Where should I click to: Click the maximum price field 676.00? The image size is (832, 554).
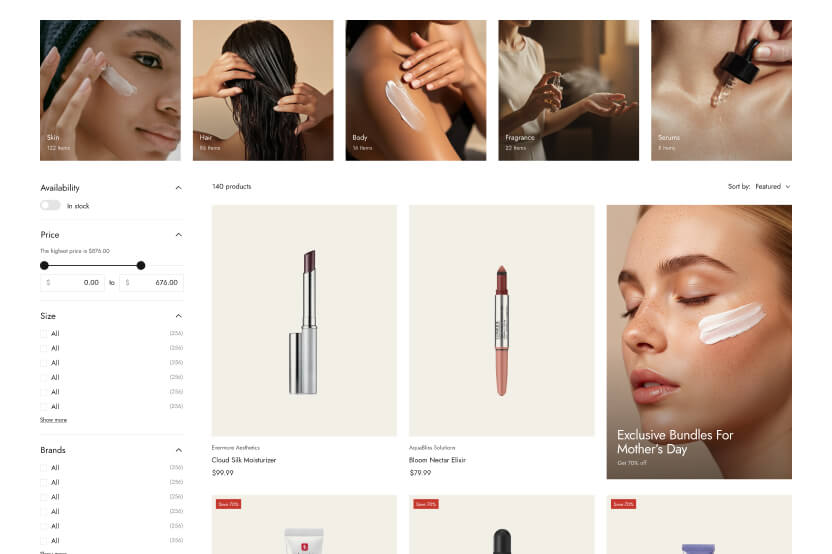(151, 283)
